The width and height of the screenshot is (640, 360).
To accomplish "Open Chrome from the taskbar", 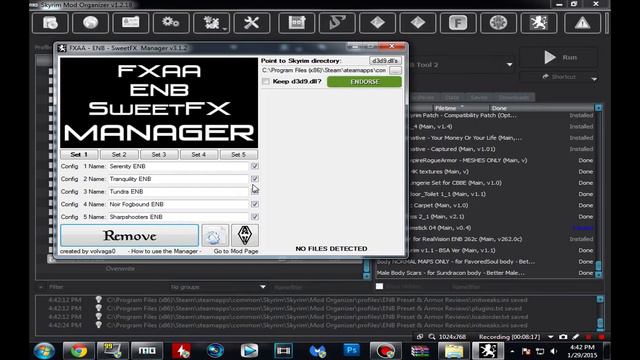I will pos(78,351).
